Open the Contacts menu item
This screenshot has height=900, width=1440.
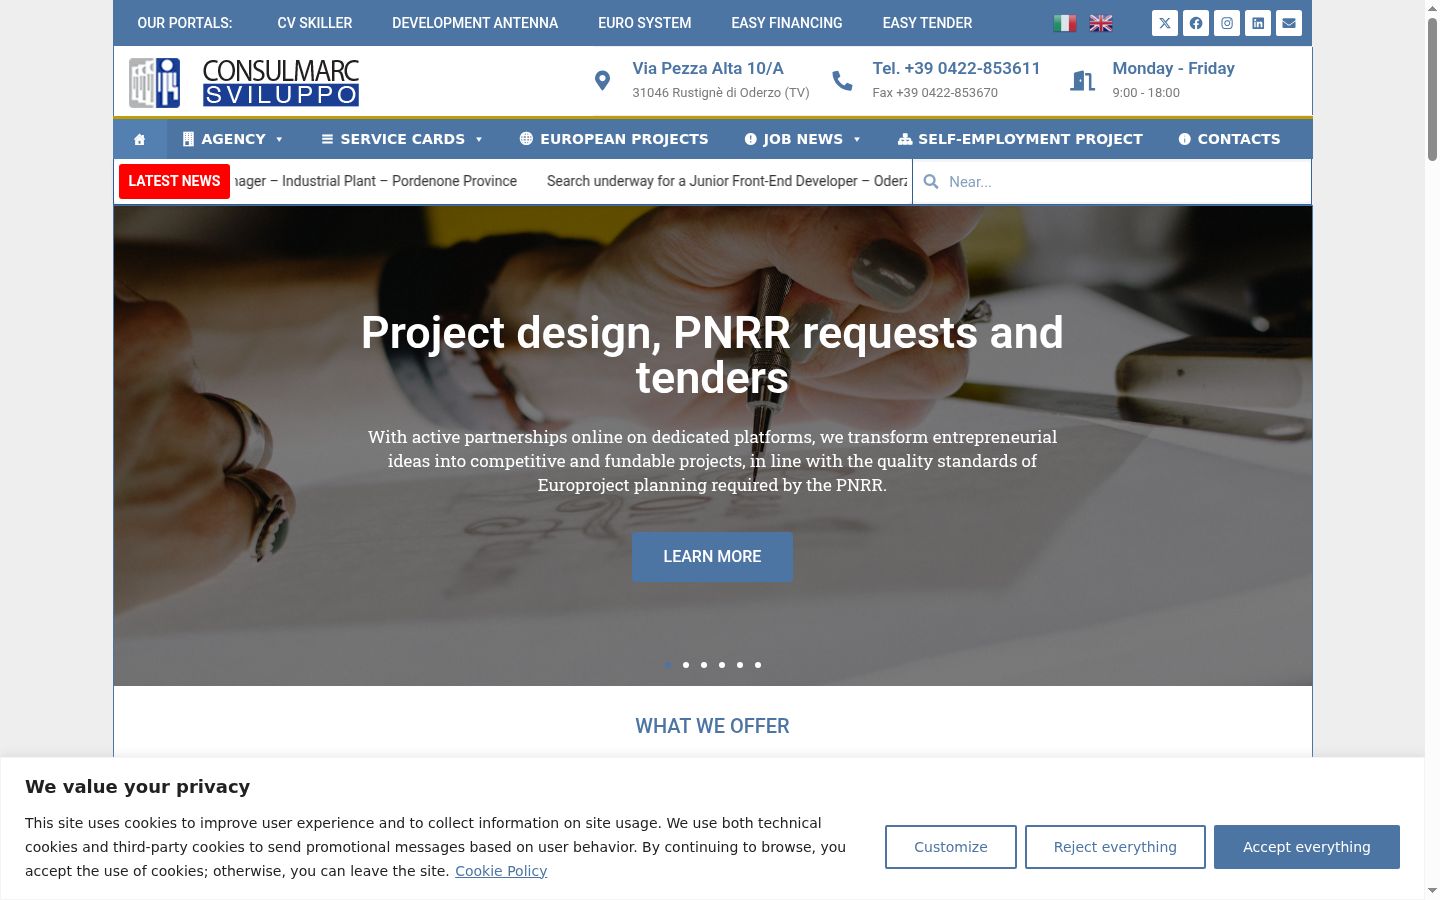coord(1229,139)
